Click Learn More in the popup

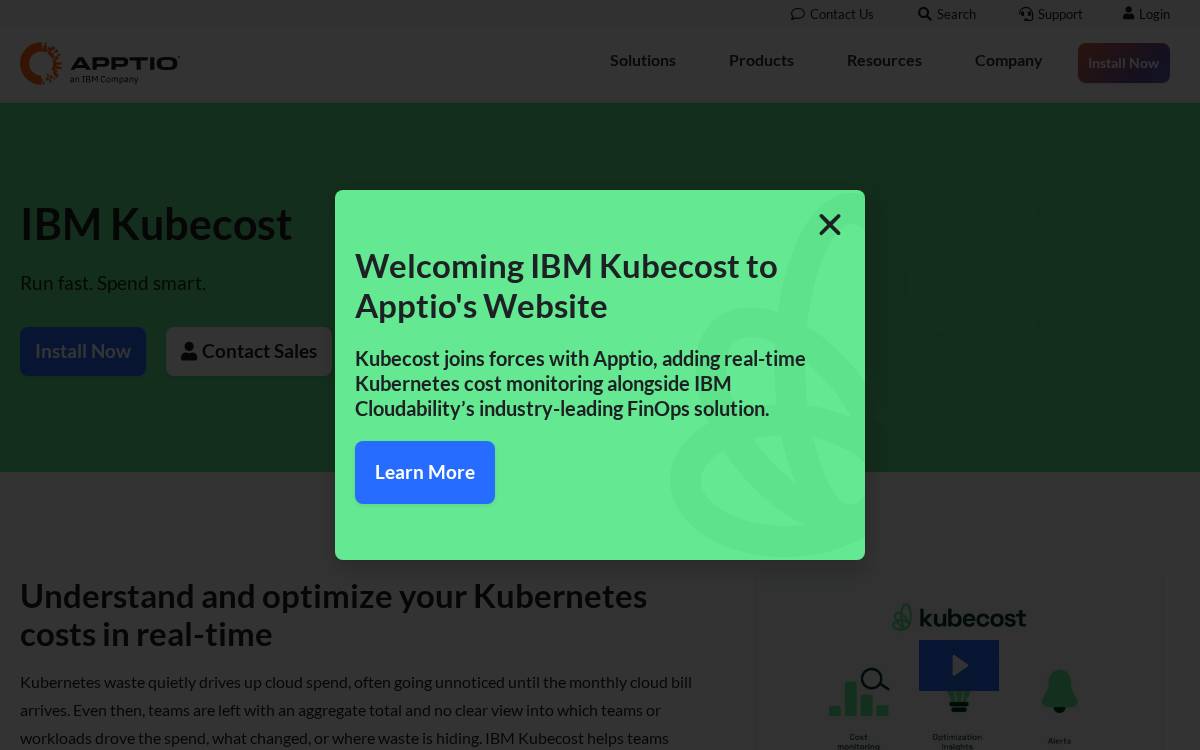425,472
